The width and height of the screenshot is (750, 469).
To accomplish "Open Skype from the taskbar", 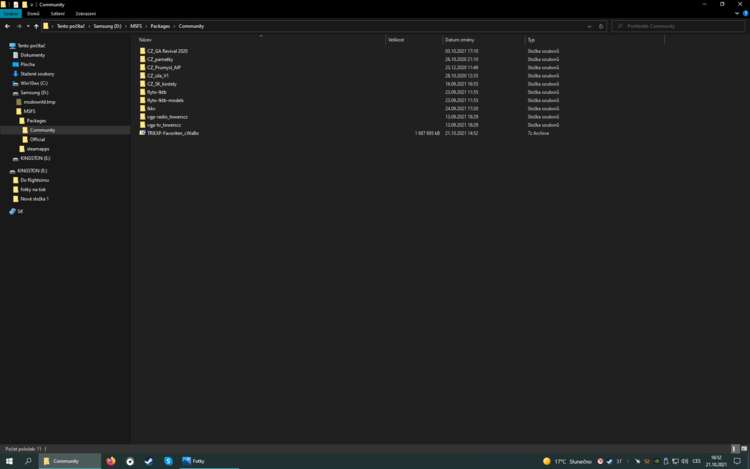I will pos(168,461).
